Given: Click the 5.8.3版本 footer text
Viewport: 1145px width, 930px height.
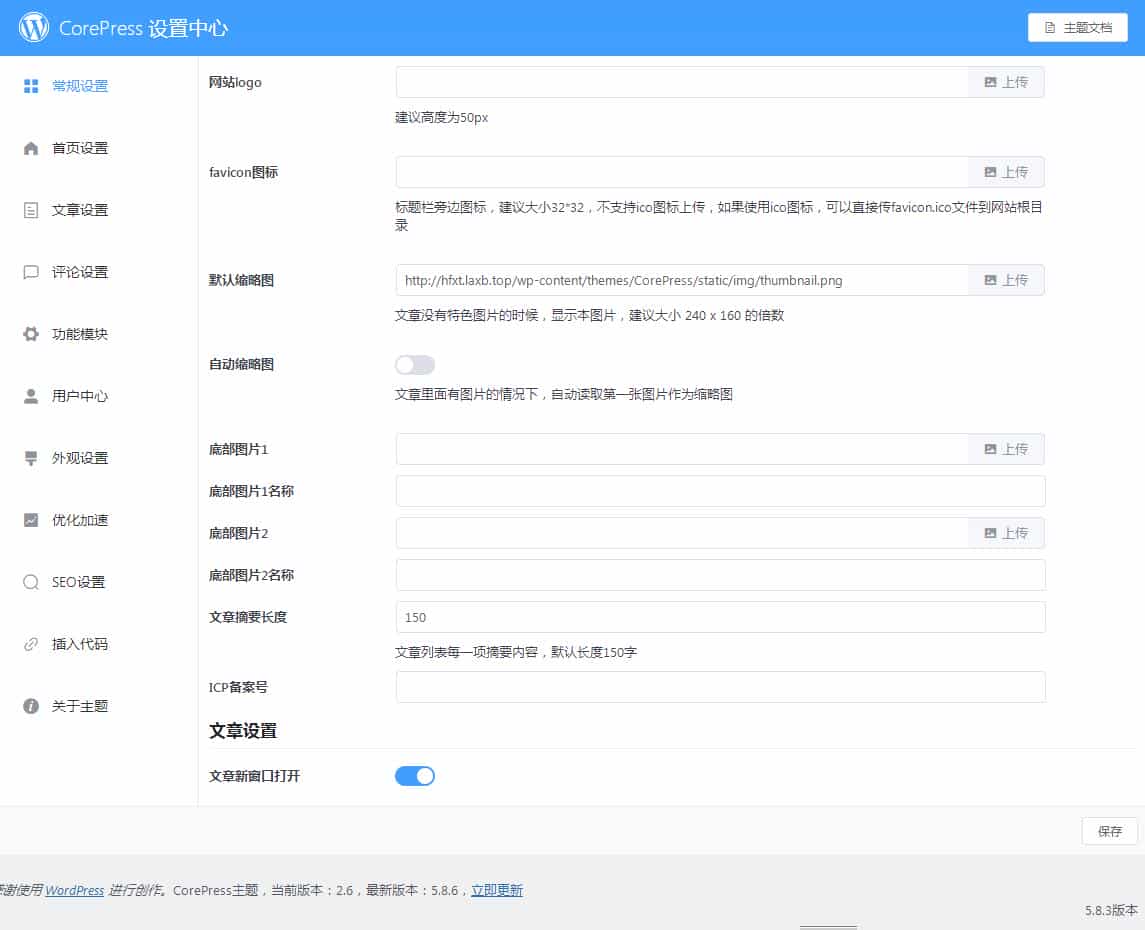Looking at the screenshot, I should click(1111, 911).
